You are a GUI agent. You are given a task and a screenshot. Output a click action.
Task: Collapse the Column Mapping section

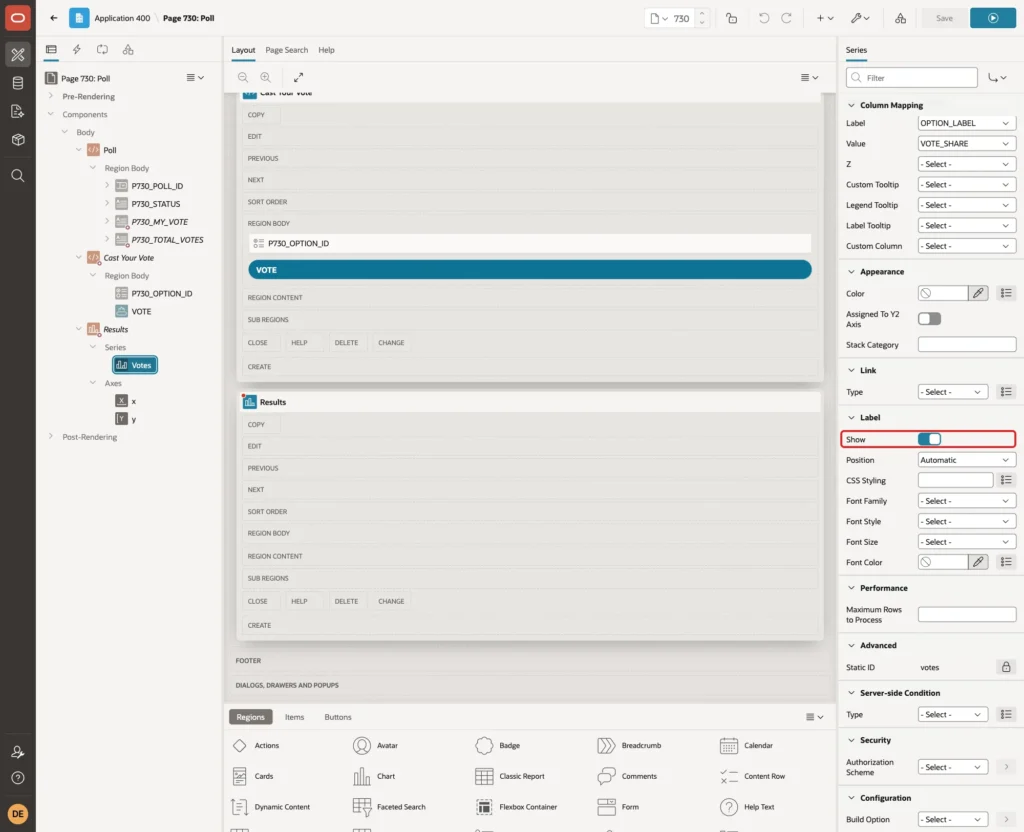pos(851,105)
